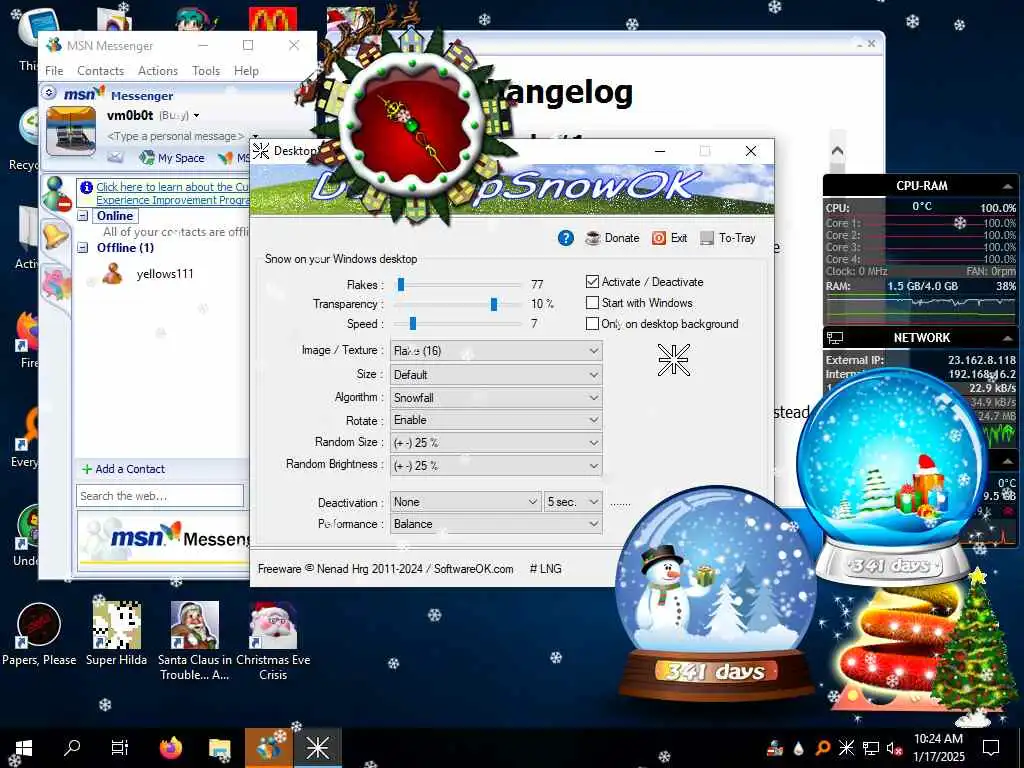Viewport: 1024px width, 768px height.
Task: Click the snowflake texture preview image
Action: 673,360
